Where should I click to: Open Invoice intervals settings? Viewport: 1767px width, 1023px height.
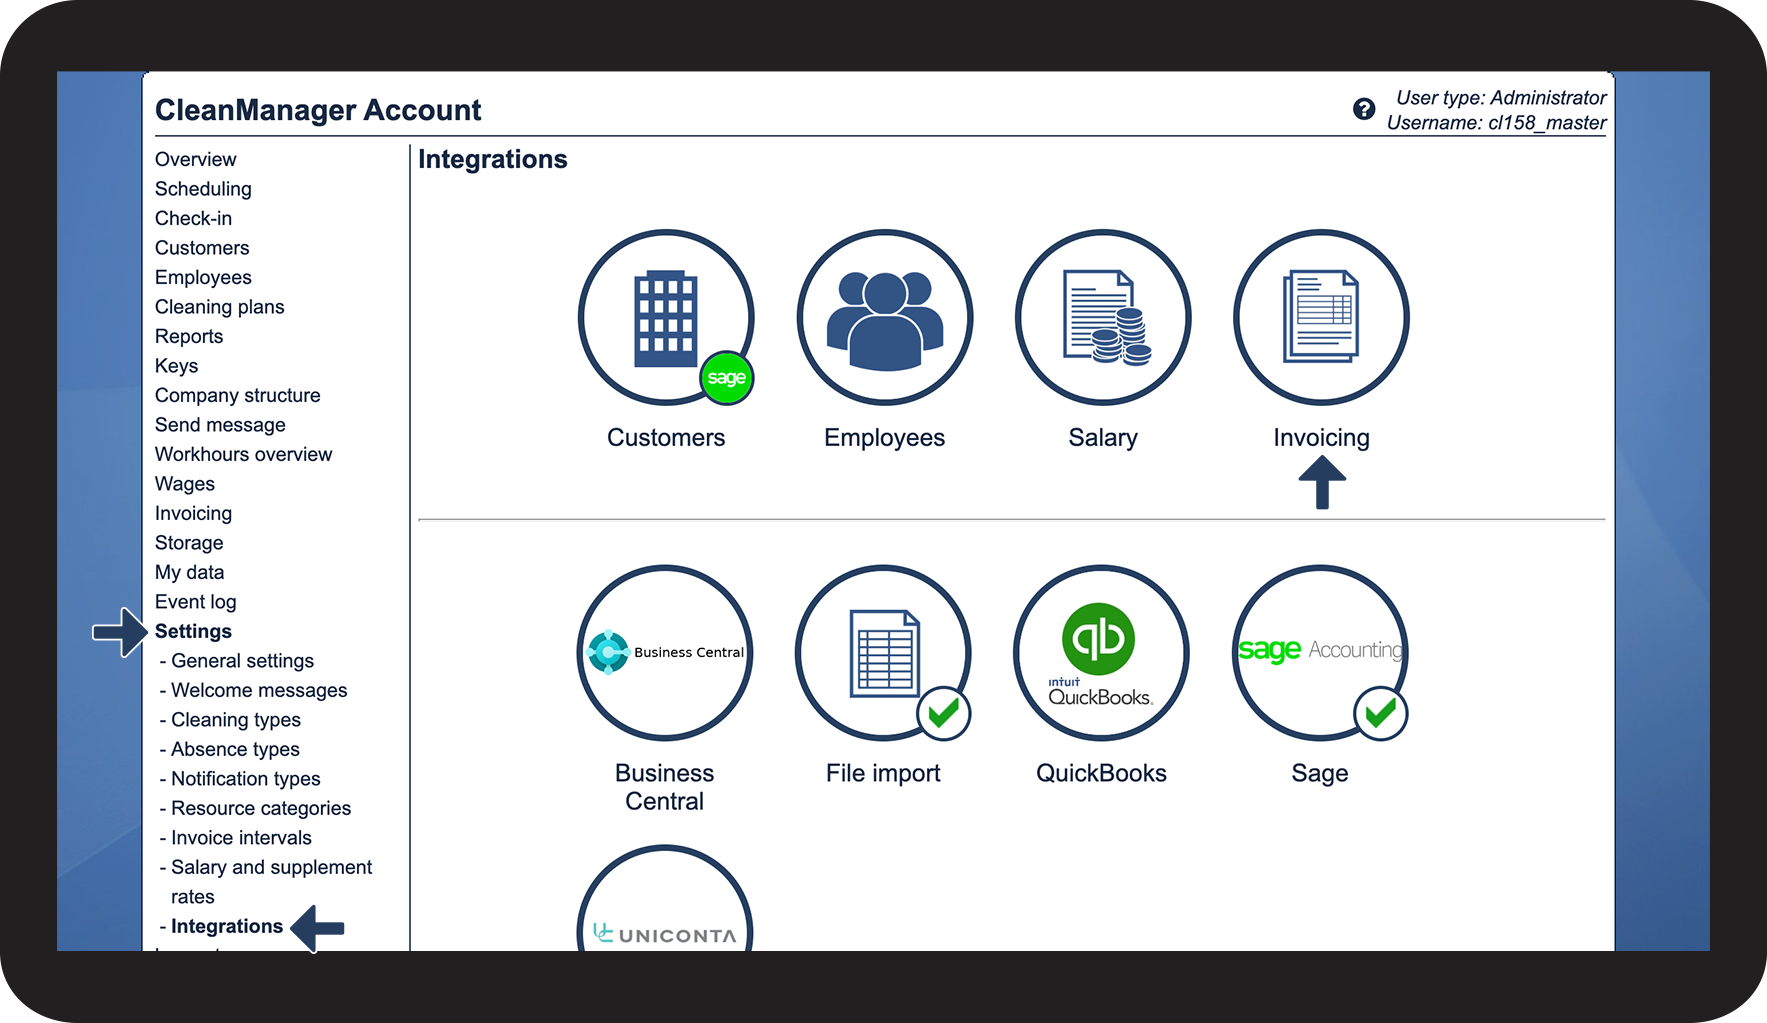(241, 838)
